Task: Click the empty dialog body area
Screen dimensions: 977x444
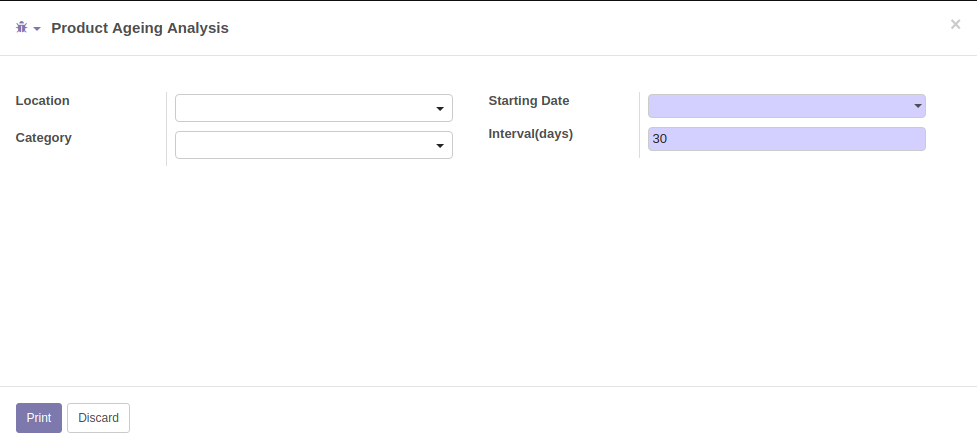Action: point(488,280)
